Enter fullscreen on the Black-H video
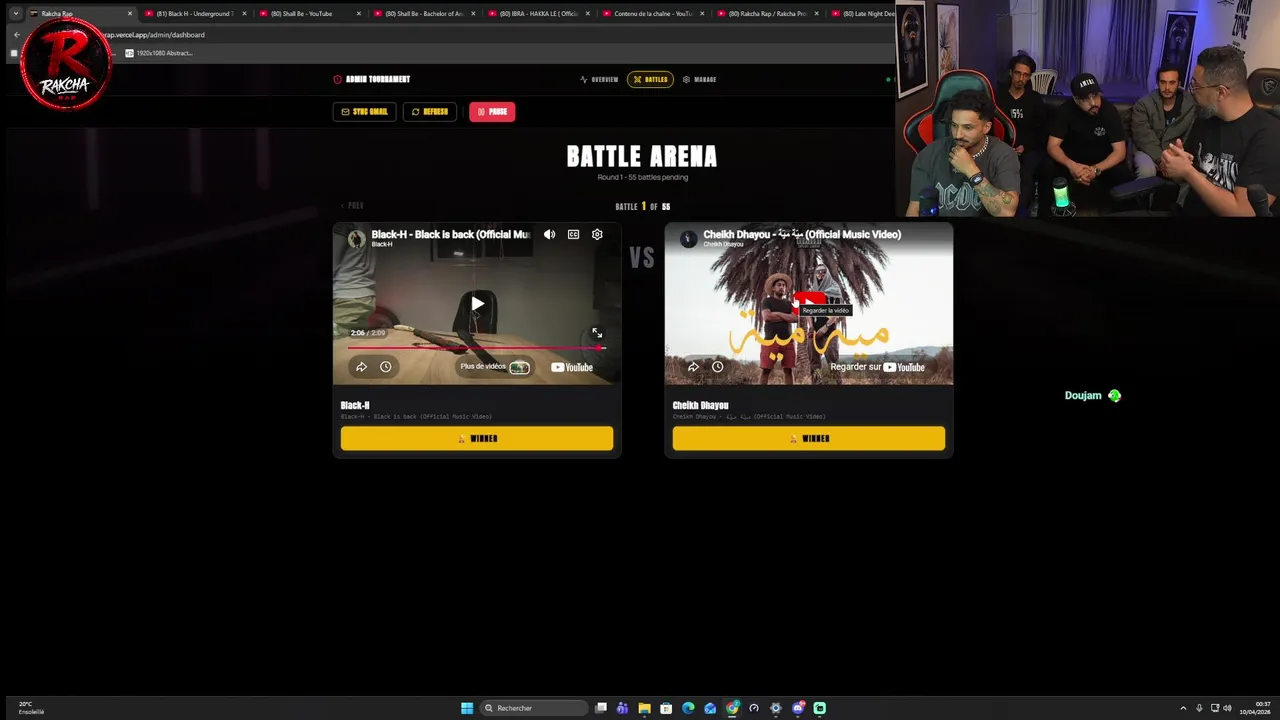1280x720 pixels. (597, 333)
